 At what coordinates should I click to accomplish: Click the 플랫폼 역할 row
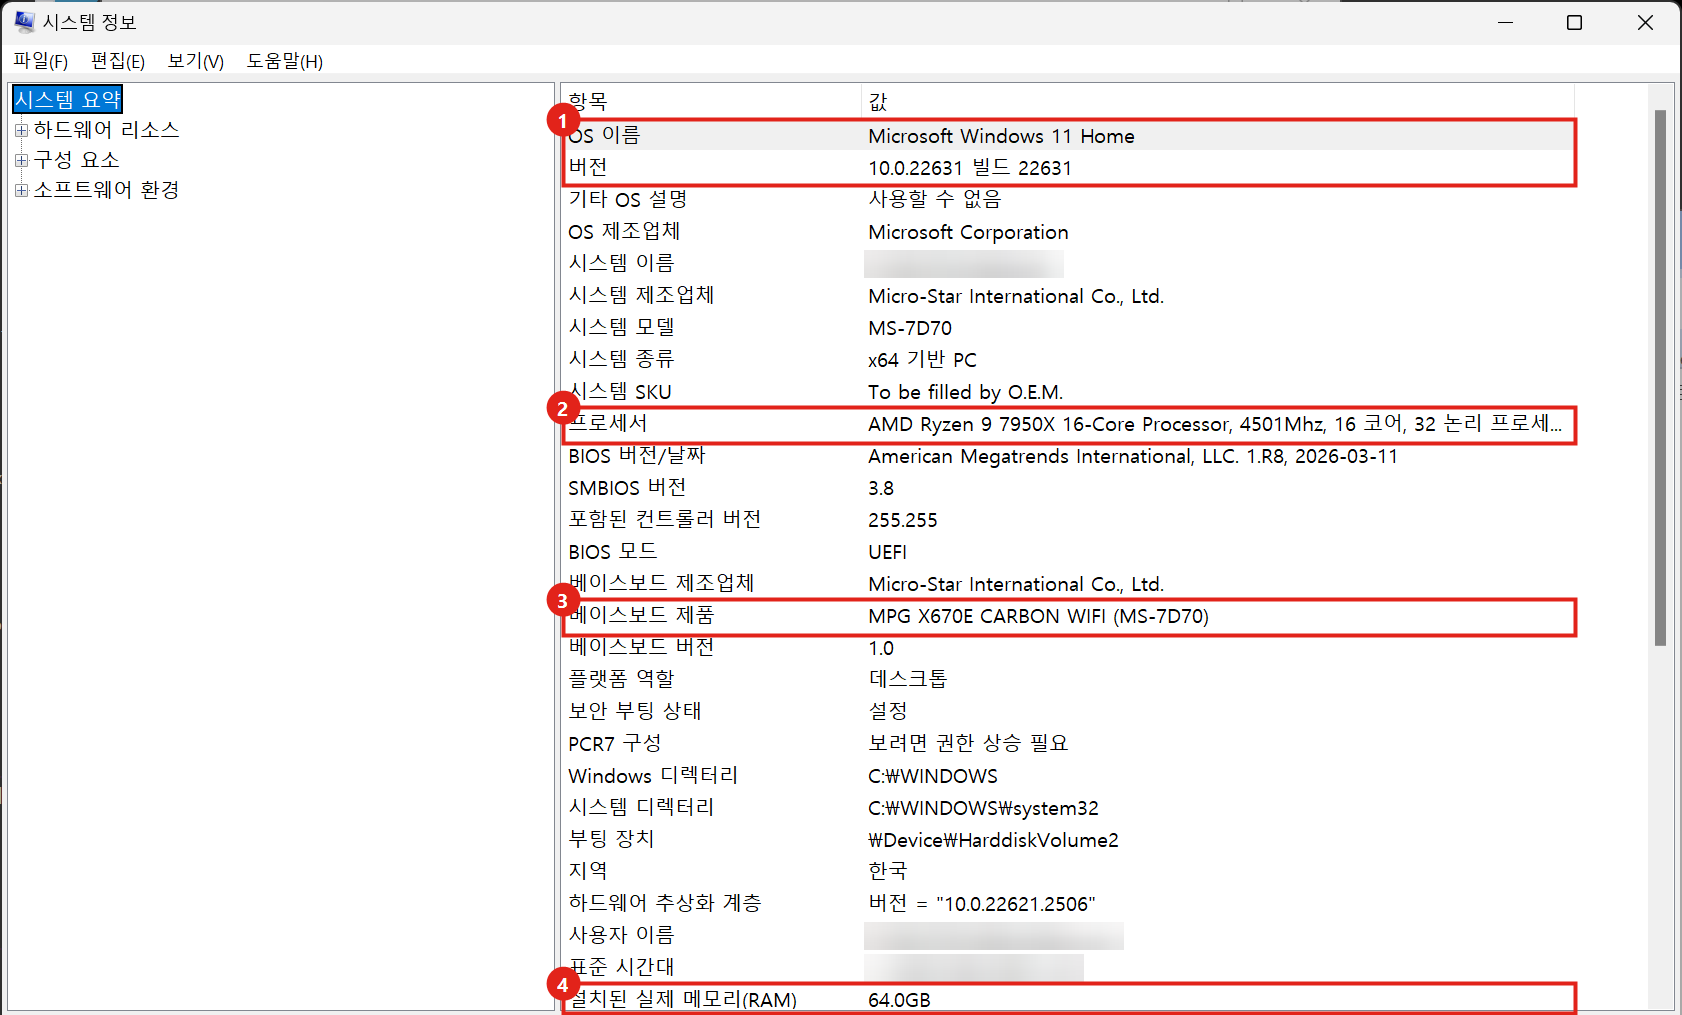coord(1068,680)
